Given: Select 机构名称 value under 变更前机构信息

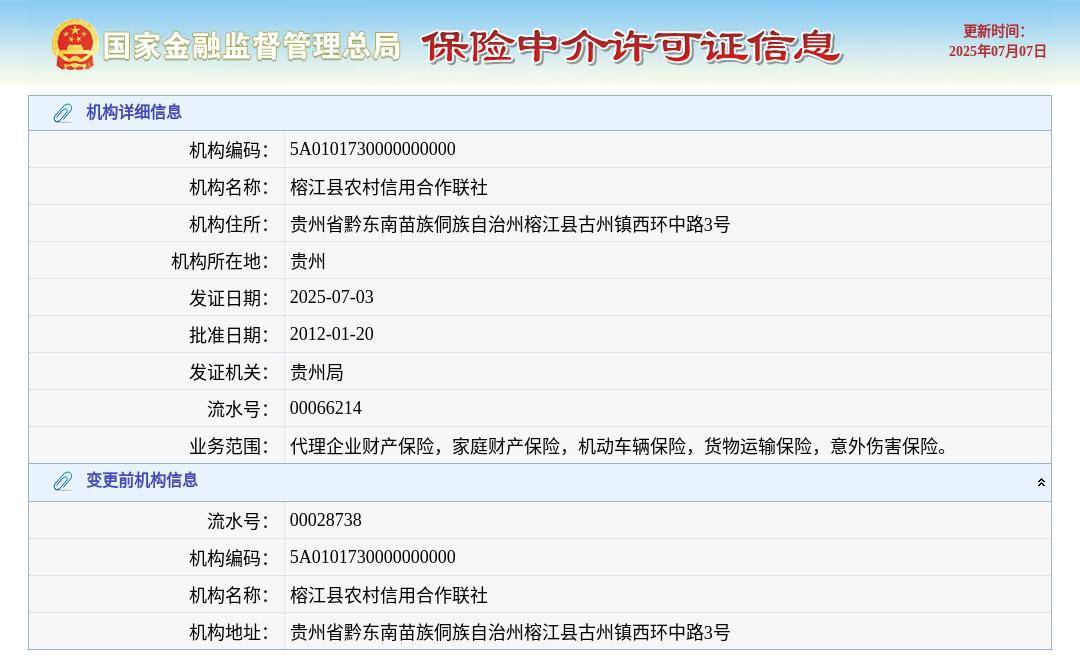Looking at the screenshot, I should pos(388,594).
